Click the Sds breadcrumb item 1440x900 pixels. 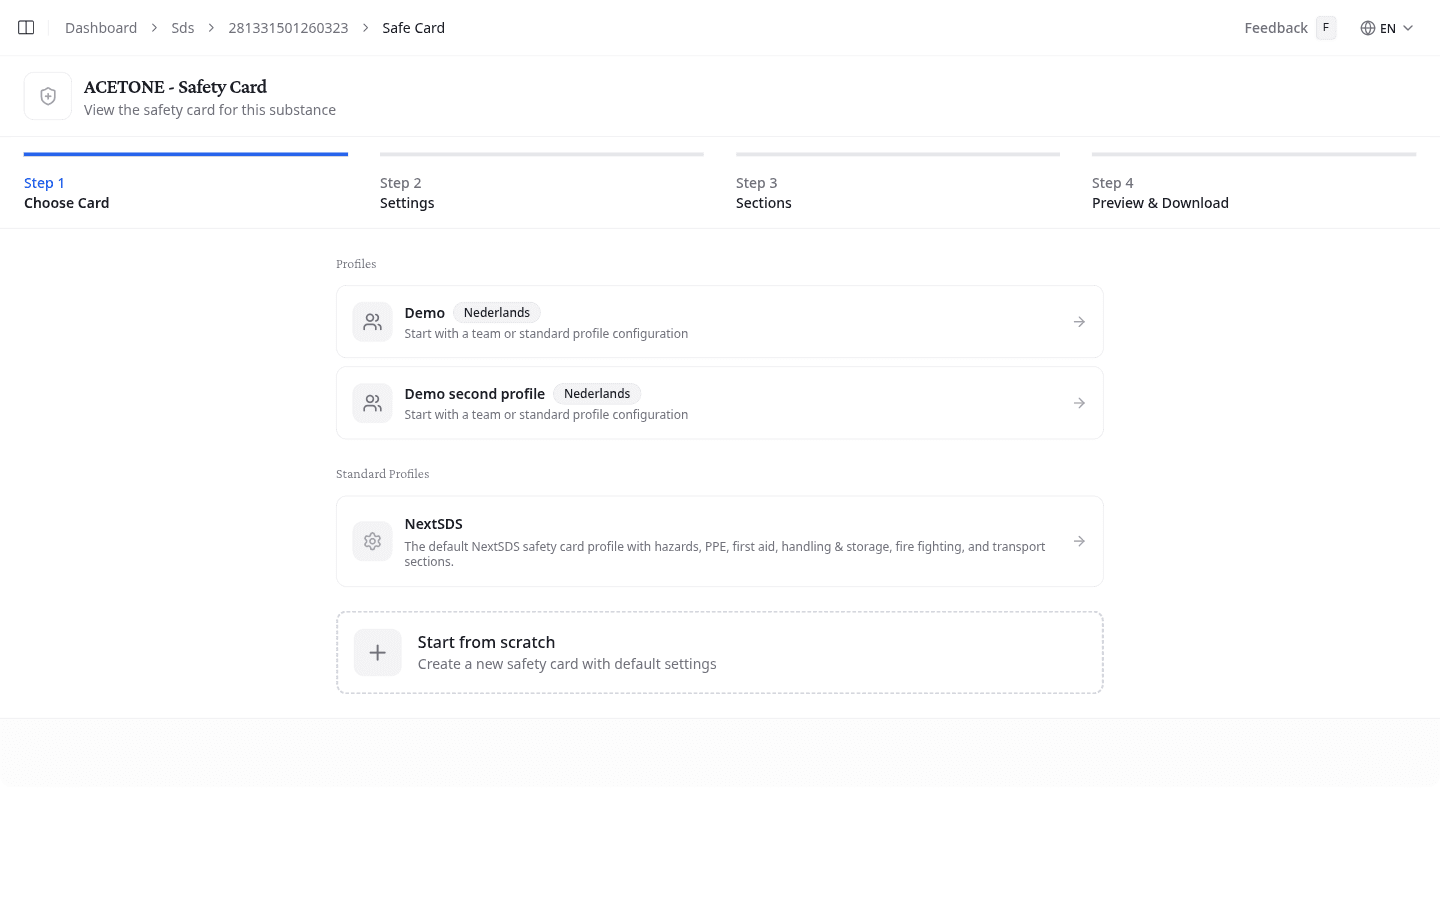[183, 27]
